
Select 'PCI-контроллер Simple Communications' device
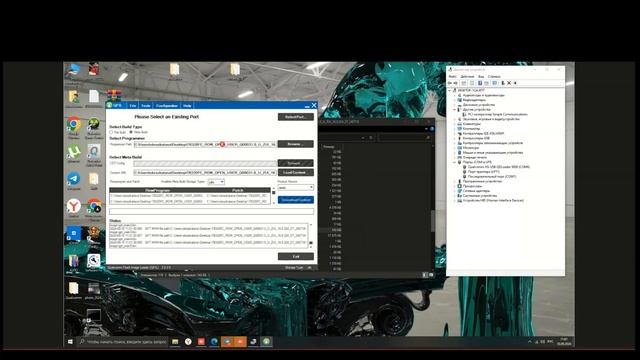[x=498, y=115]
